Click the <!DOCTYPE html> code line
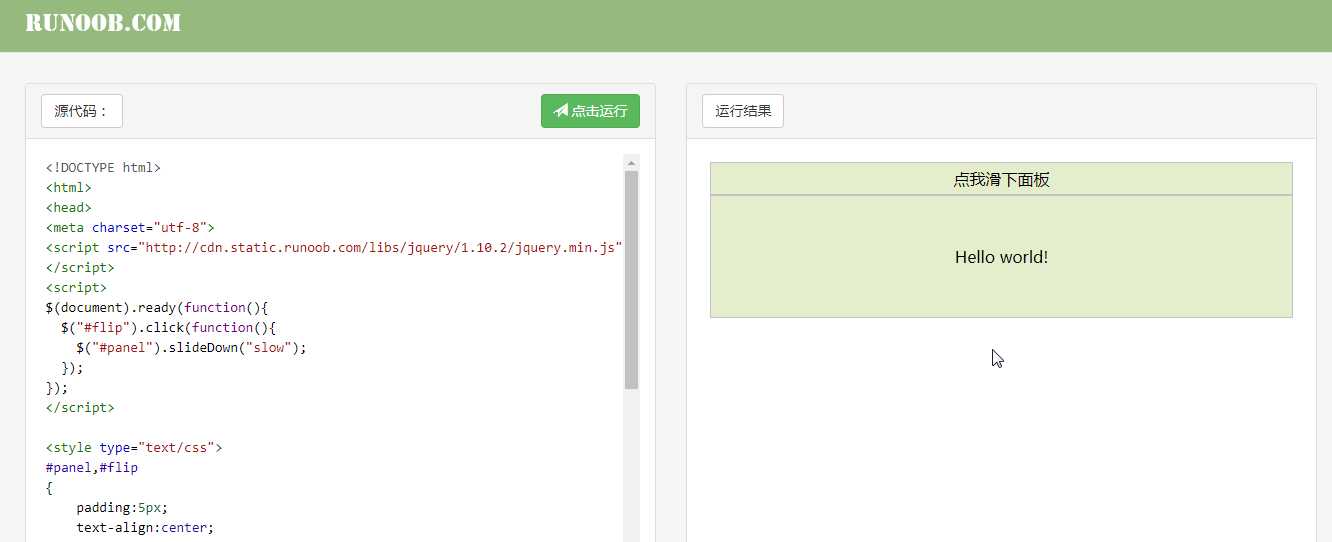The image size is (1332, 542). [103, 168]
